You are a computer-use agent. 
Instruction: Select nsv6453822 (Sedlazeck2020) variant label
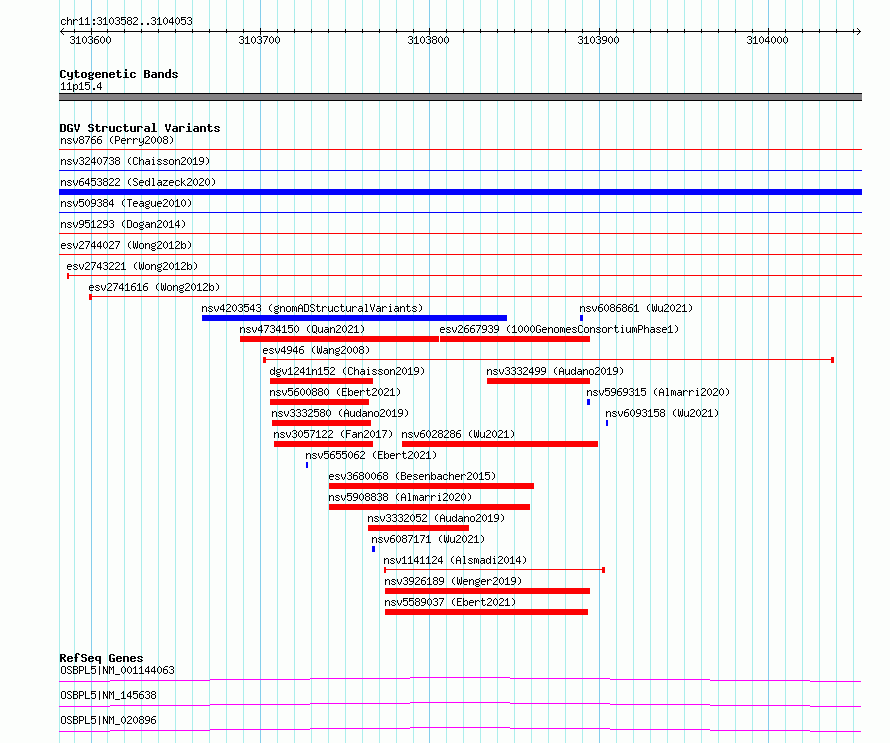(x=138, y=182)
